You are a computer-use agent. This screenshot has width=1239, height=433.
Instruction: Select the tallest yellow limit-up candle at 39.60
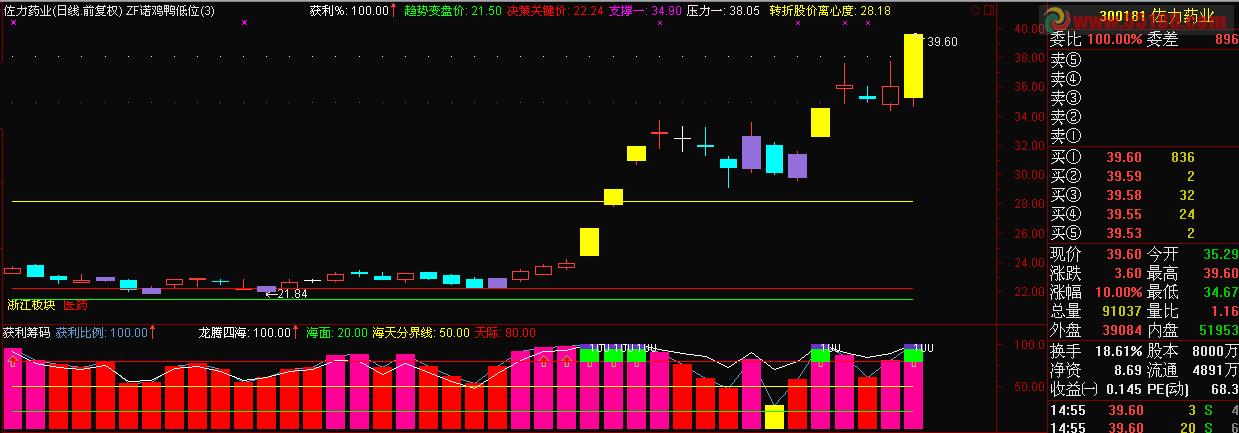913,66
